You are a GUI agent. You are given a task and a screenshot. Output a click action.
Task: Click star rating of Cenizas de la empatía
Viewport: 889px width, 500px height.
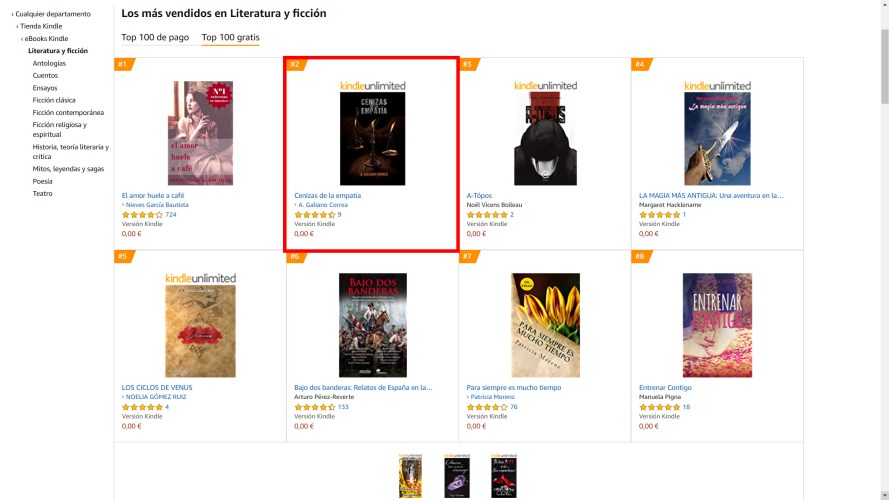[x=314, y=215]
